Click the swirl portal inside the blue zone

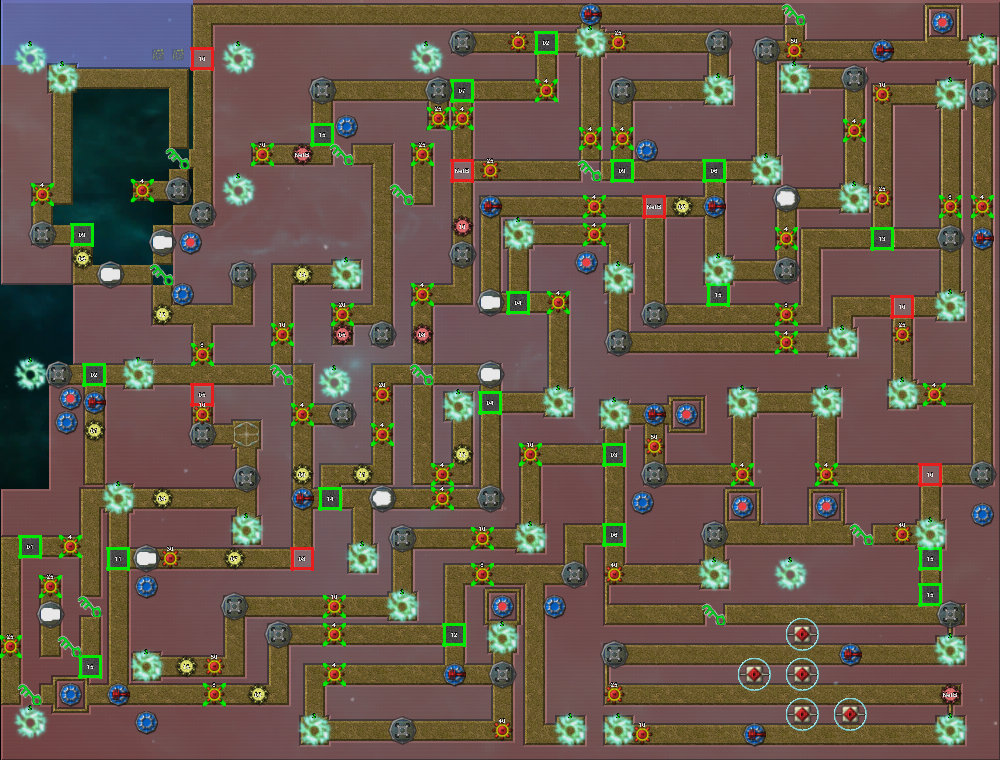tap(30, 57)
